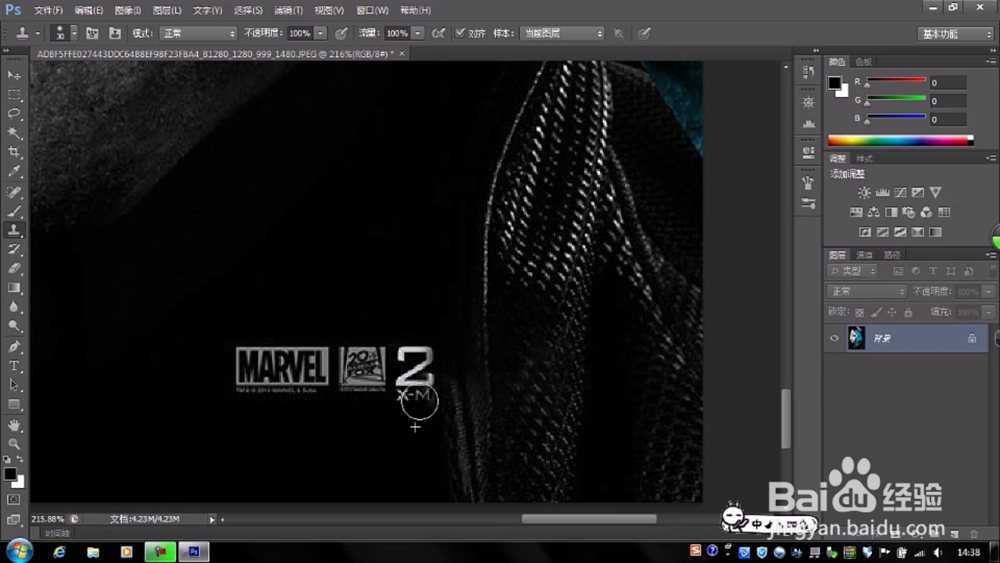The image size is (1000, 563).
Task: Open the 滤镜(T) menu
Action: tap(288, 10)
